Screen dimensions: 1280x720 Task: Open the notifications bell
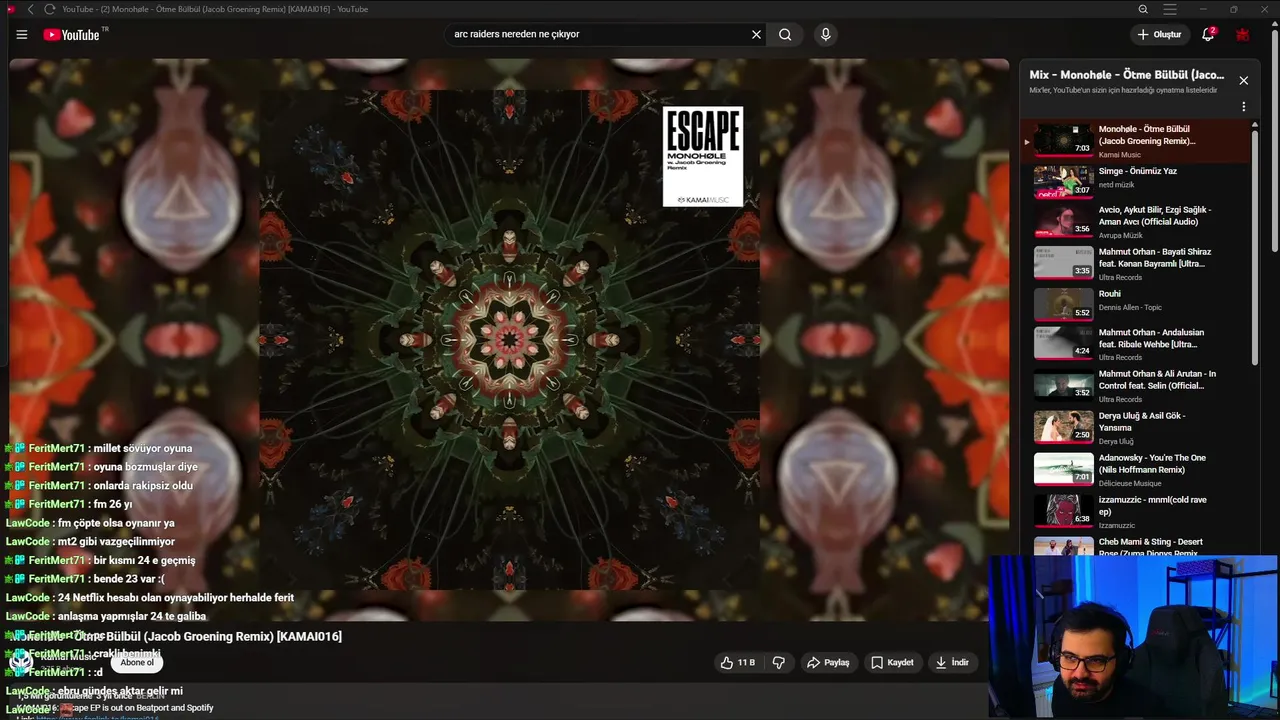[1208, 34]
